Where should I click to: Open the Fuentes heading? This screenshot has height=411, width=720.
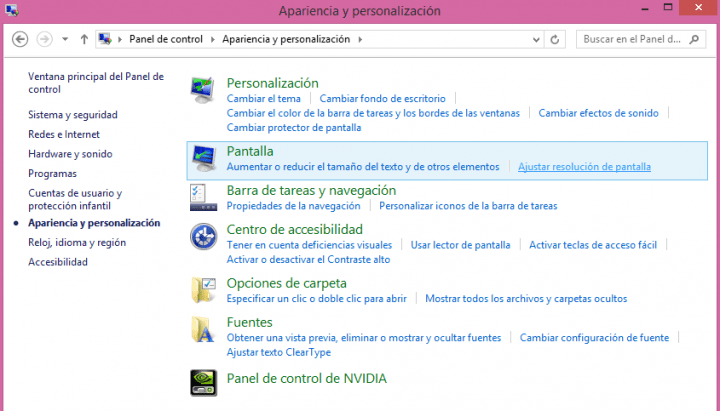[249, 322]
